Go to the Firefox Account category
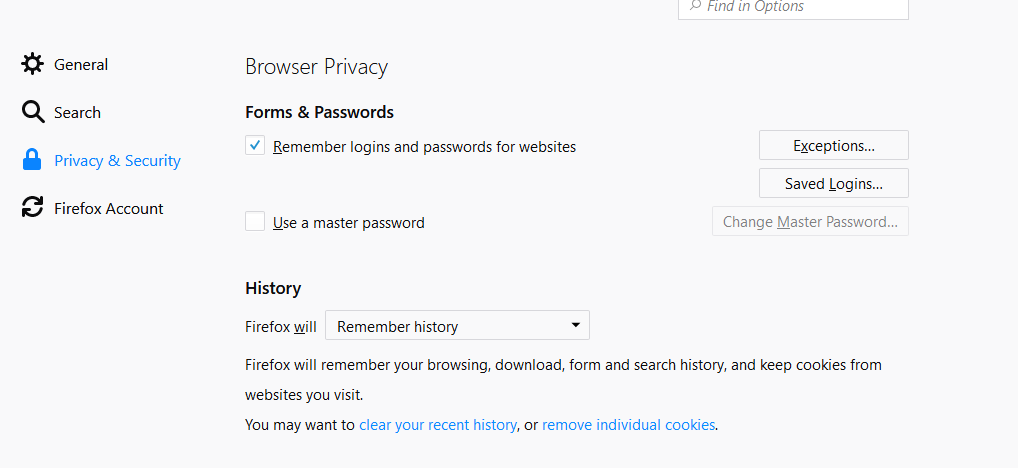1018x468 pixels. [x=108, y=208]
